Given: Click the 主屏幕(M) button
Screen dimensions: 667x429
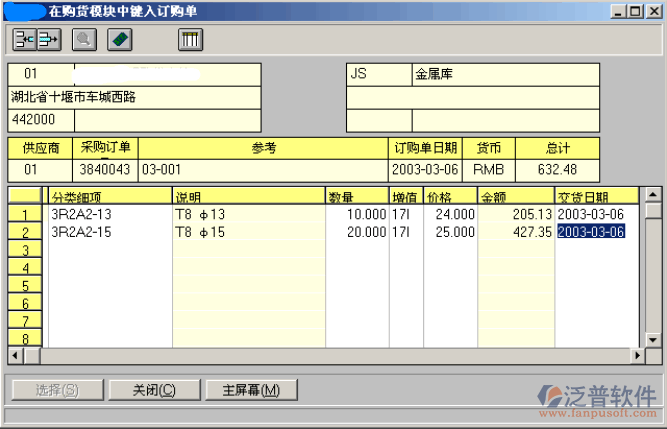Looking at the screenshot, I should pyautogui.click(x=243, y=390).
